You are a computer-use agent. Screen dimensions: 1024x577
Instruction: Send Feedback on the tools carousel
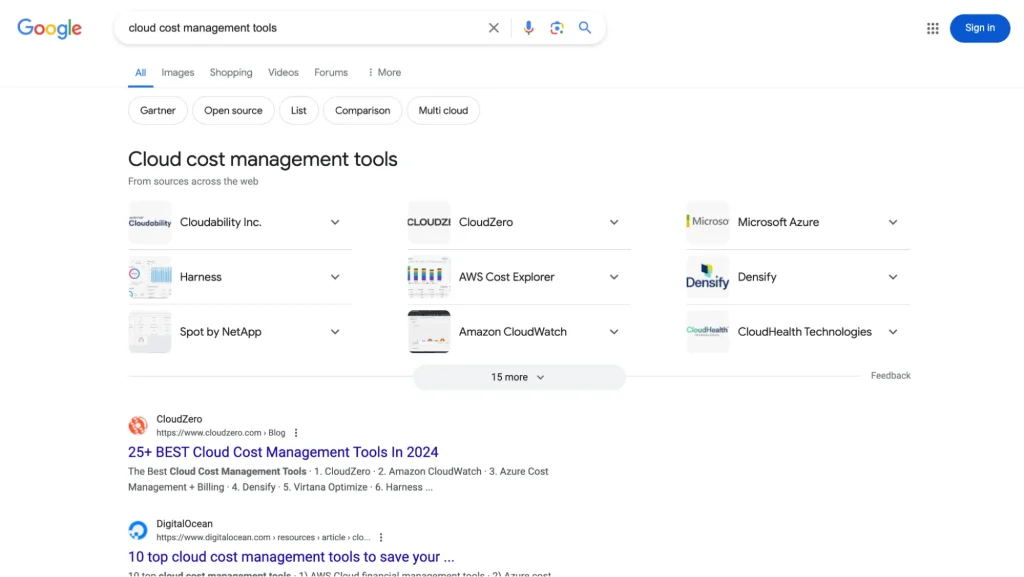[890, 375]
